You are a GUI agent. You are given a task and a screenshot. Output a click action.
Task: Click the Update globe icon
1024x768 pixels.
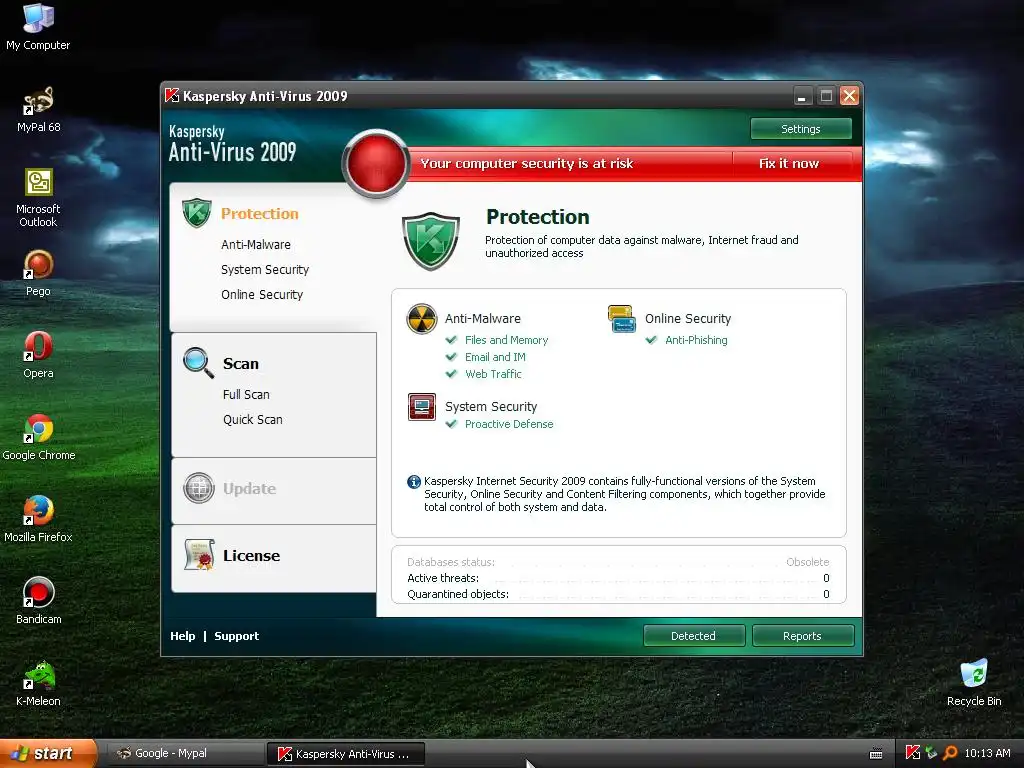199,488
